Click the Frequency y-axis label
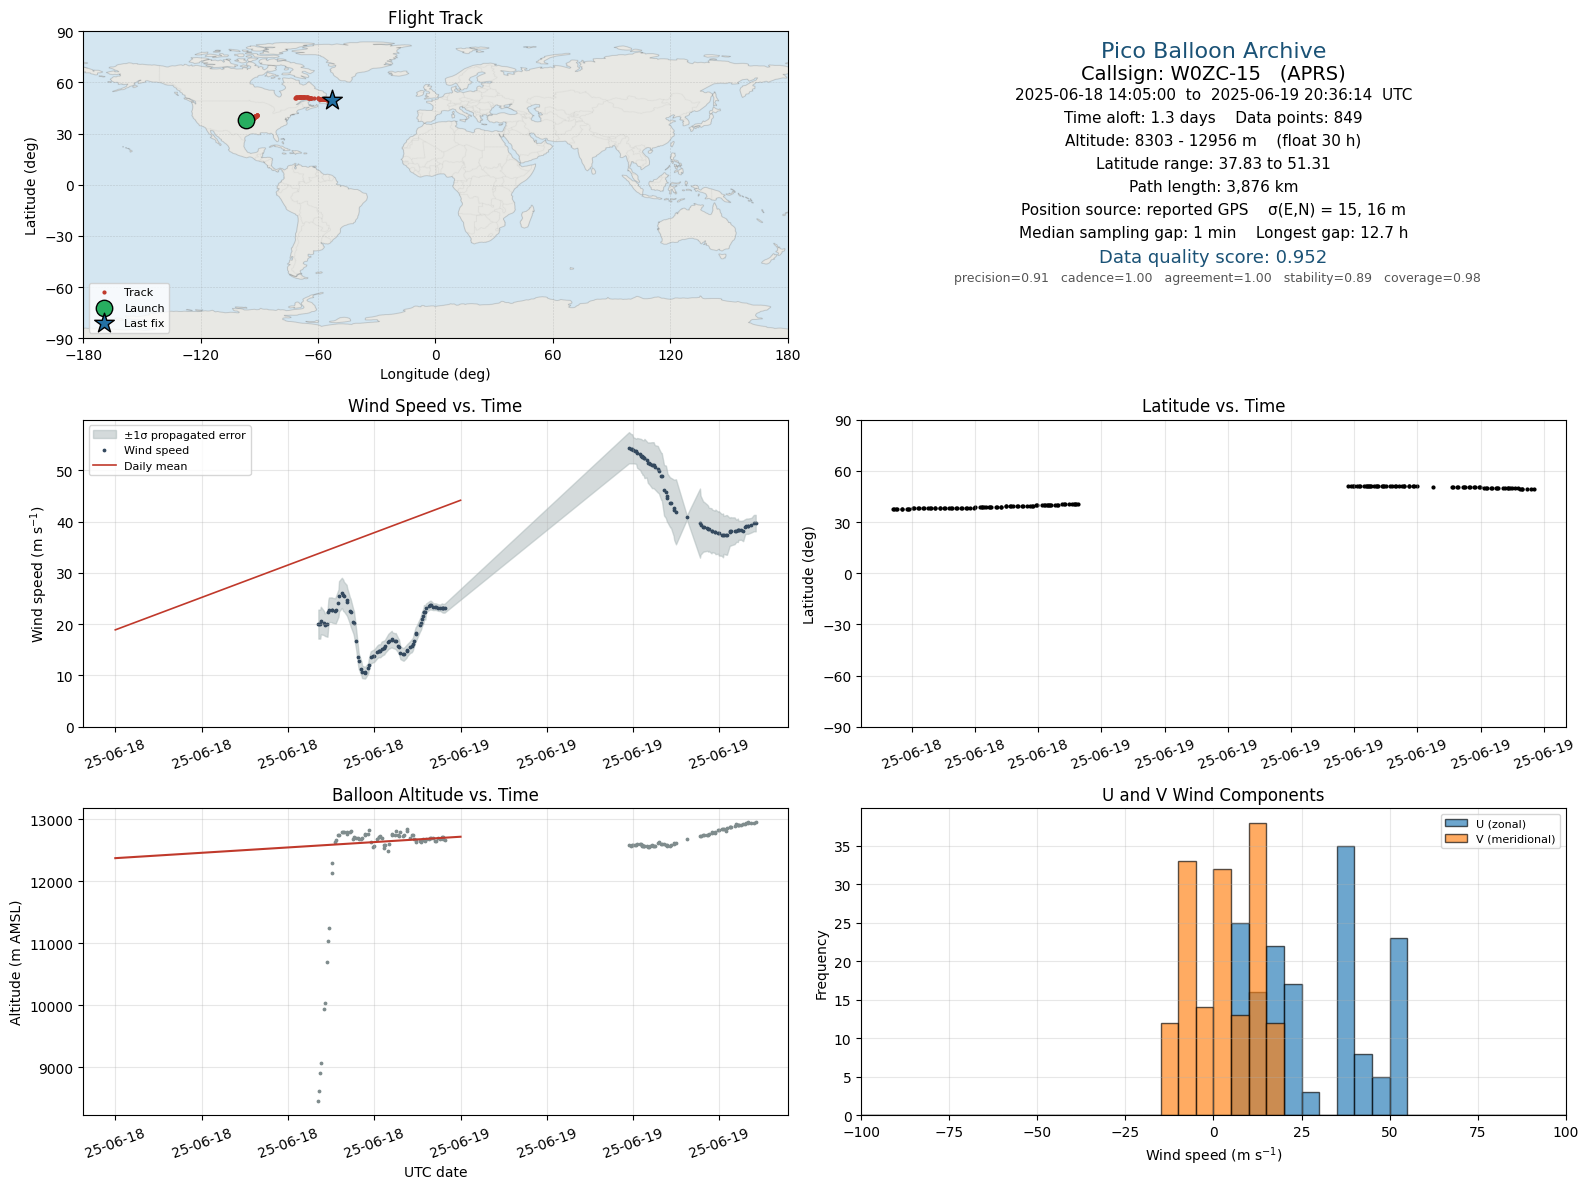1588x1189 pixels. pyautogui.click(x=822, y=965)
